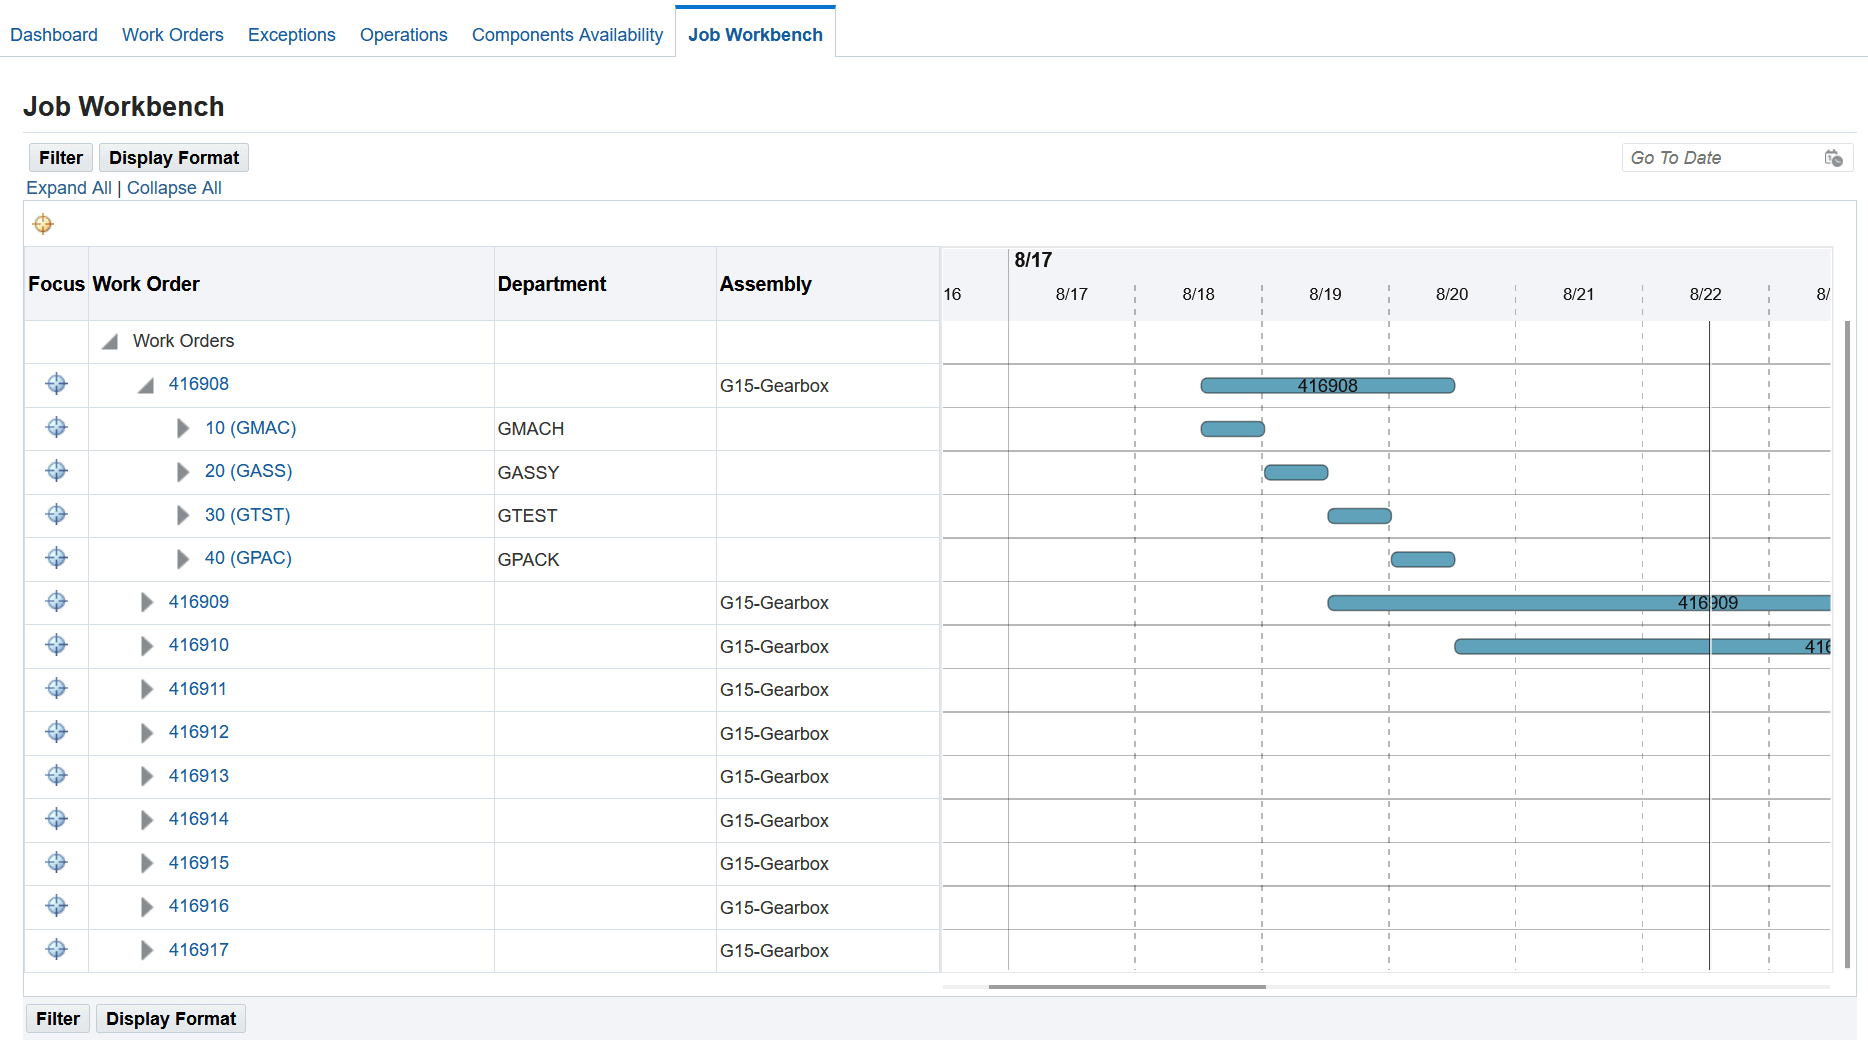Open work order 416917 link
Viewport: 1868px width, 1049px height.
tap(199, 950)
